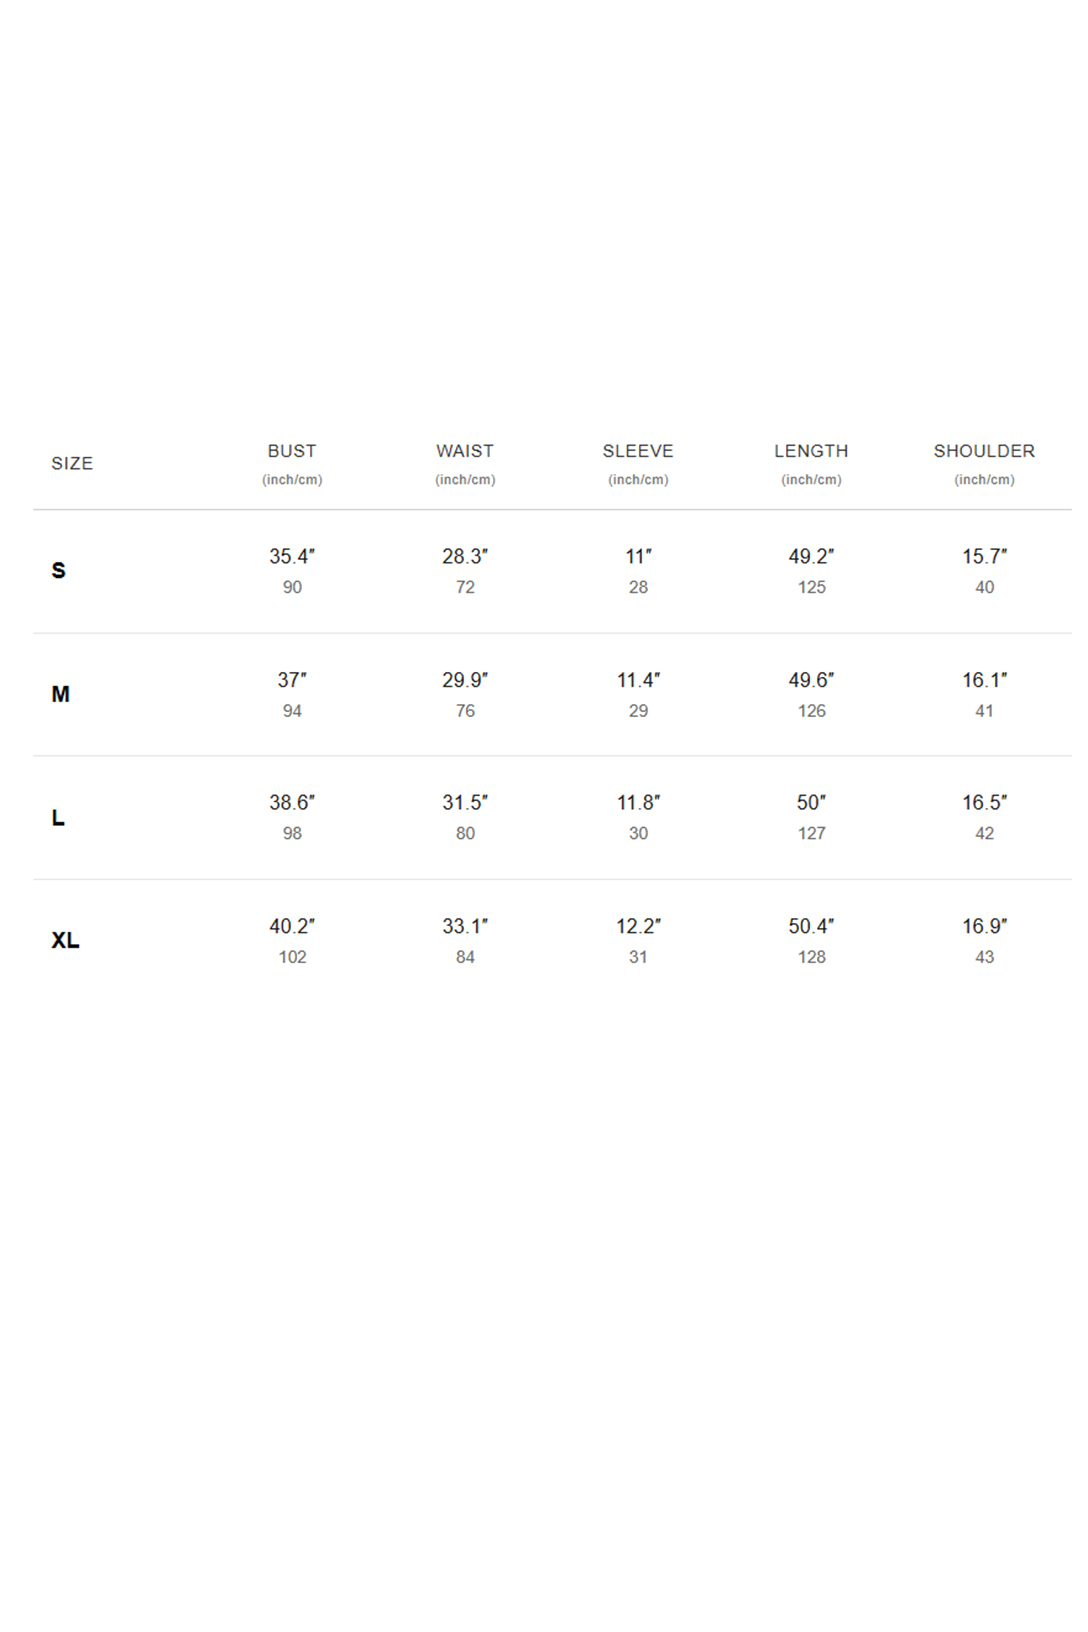Select the 50" length value for L

(x=811, y=802)
